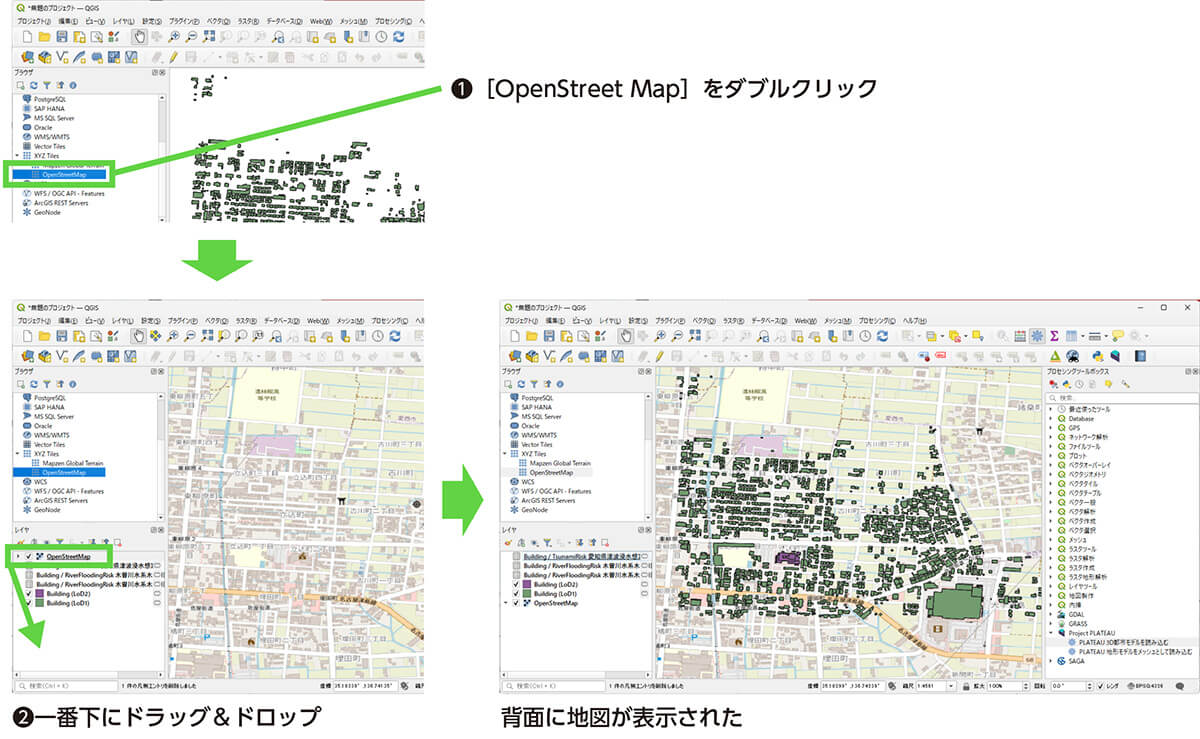Click toolbox history clock icon in right window
Image resolution: width=1200 pixels, height=739 pixels.
pos(1079,385)
